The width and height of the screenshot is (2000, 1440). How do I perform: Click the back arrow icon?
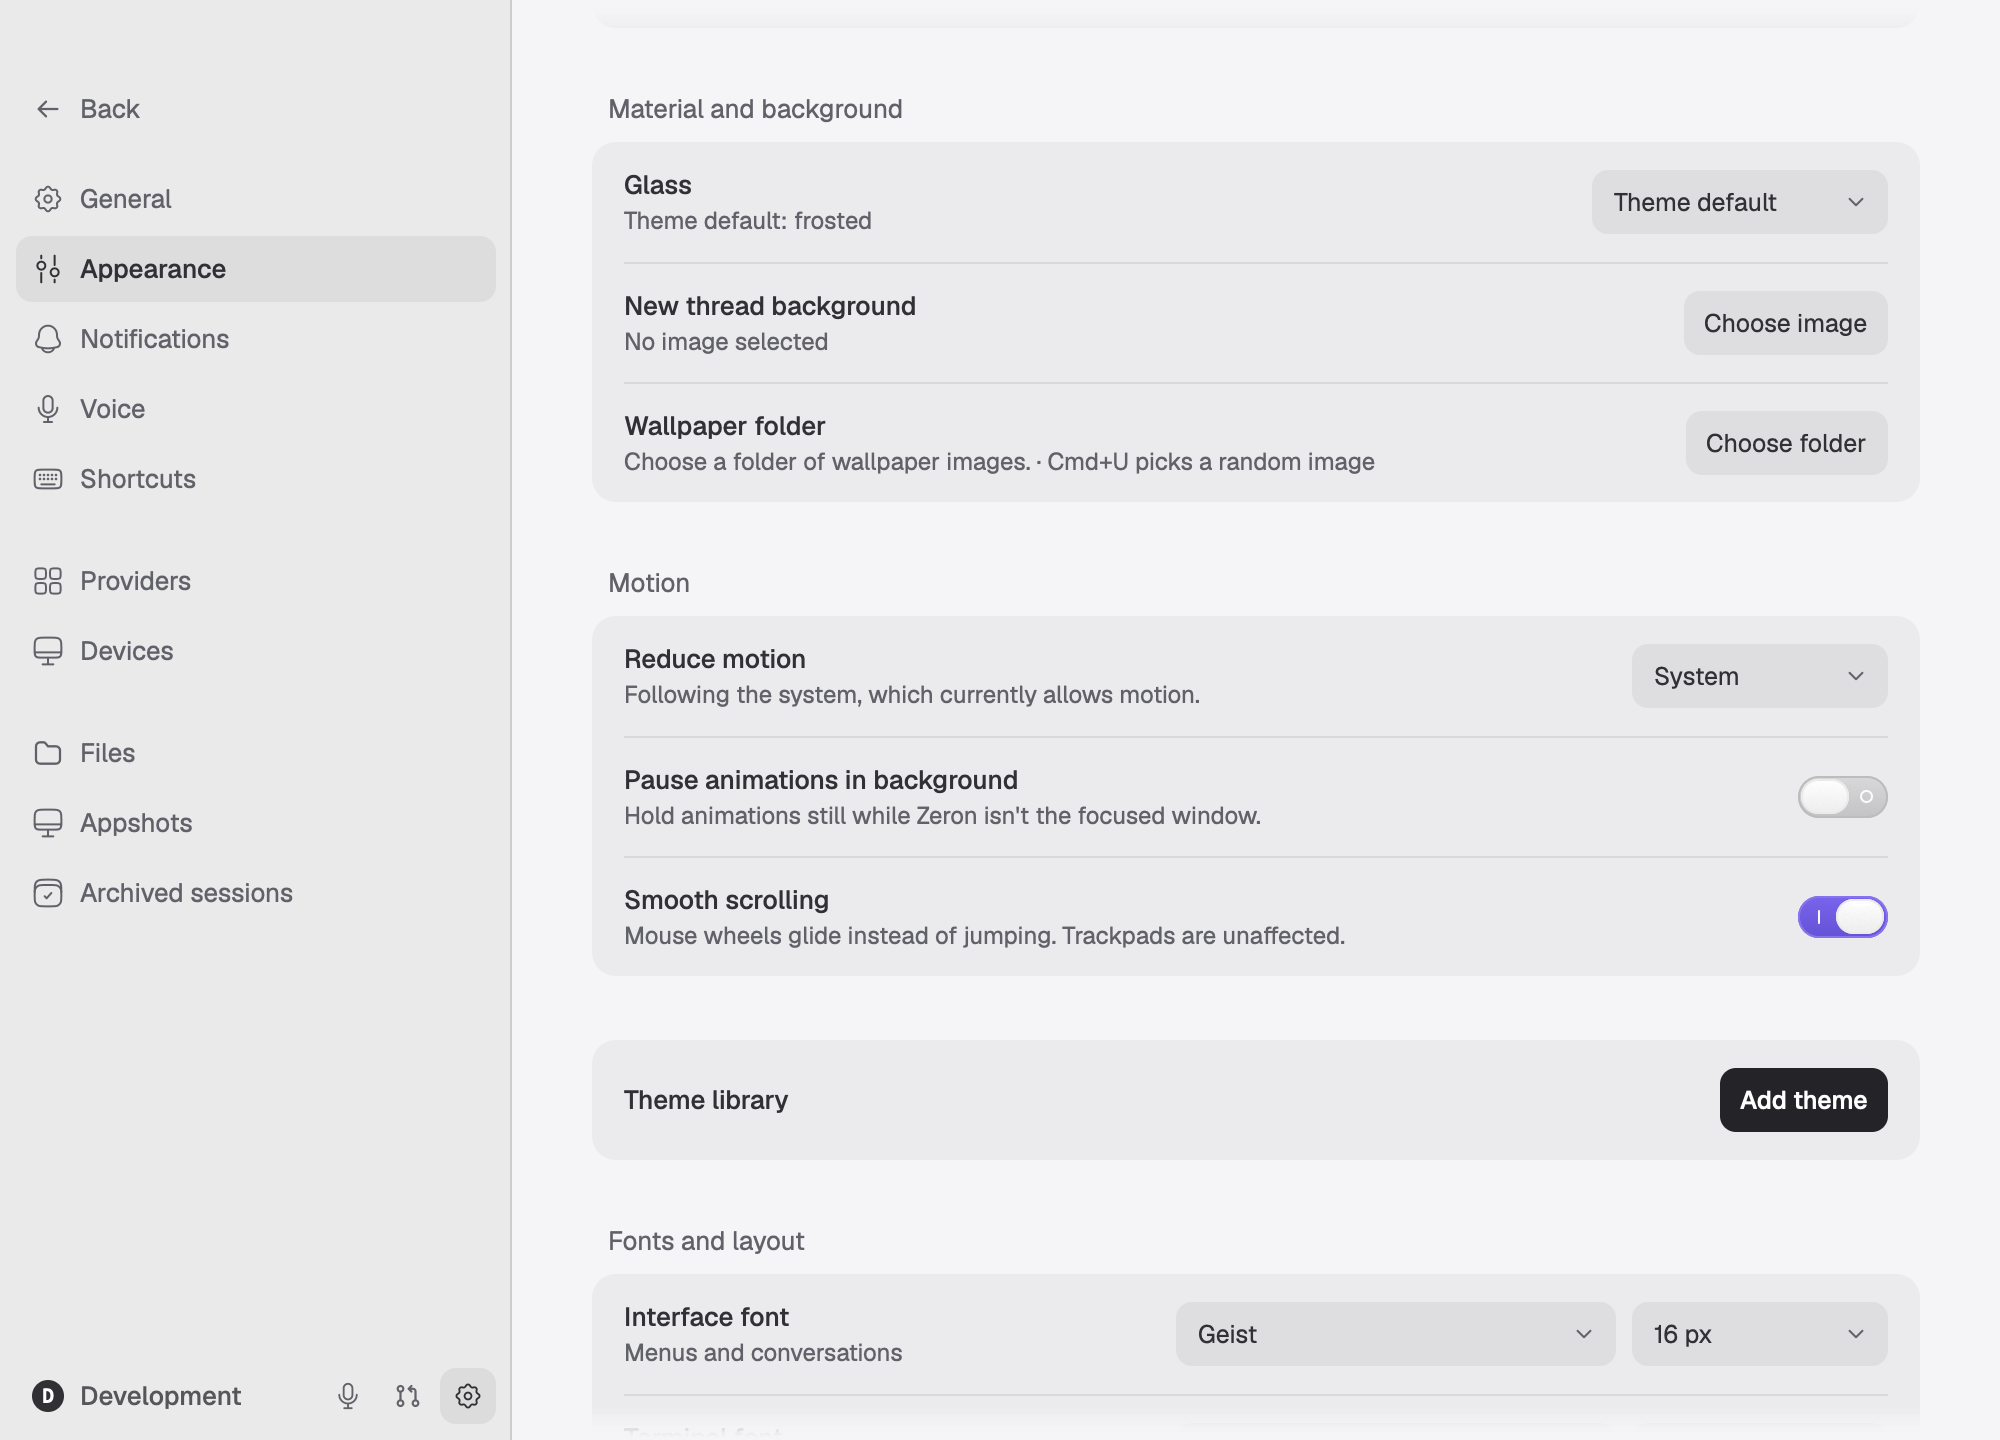[x=48, y=109]
